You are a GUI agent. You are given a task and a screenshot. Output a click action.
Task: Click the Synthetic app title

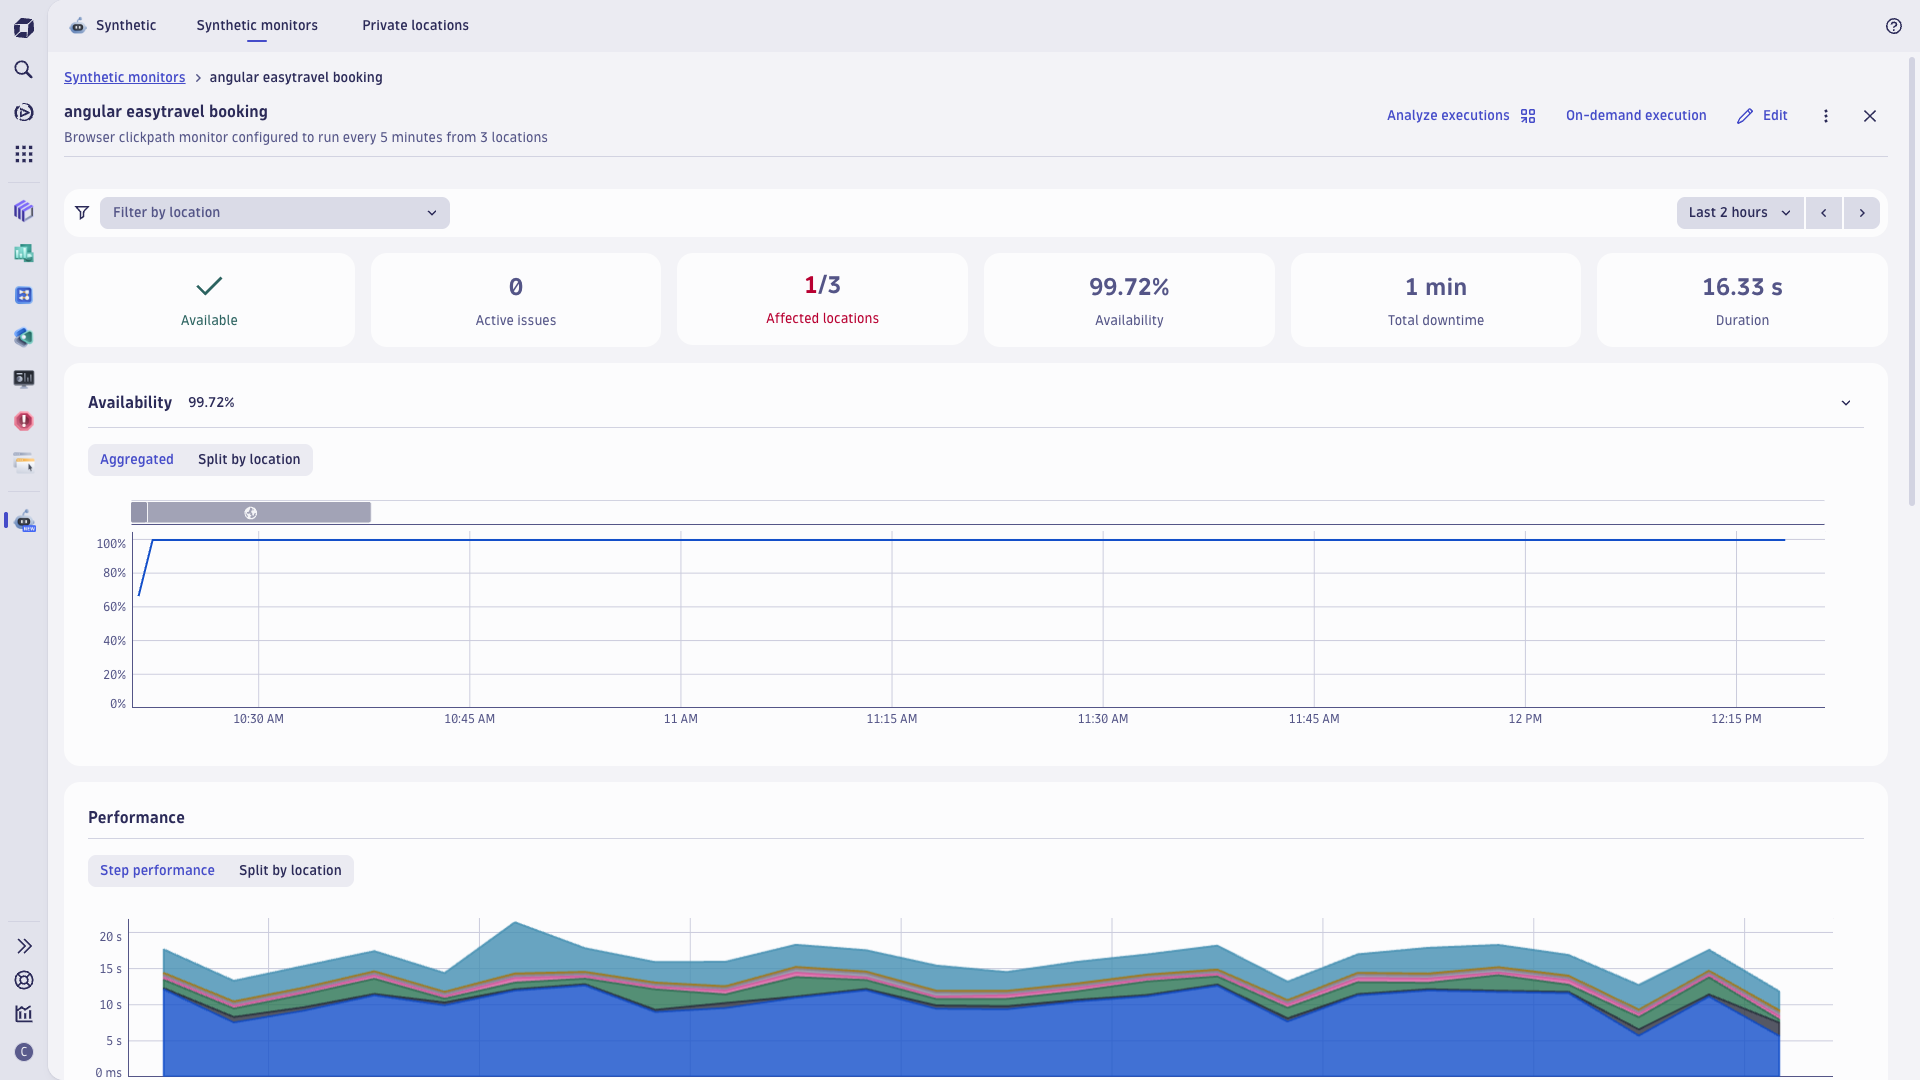126,26
